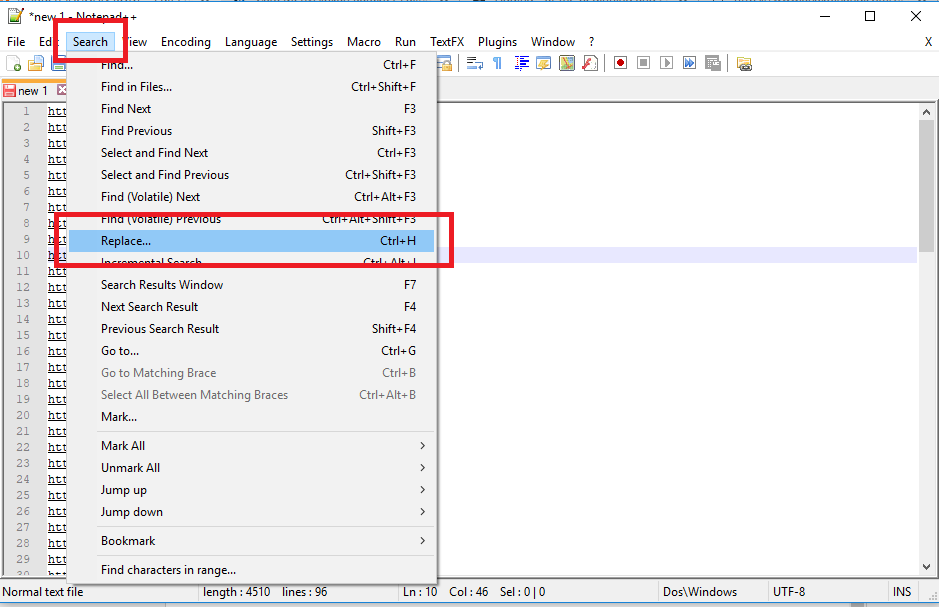Expand the Mark All submenu
Screen dimensions: 939x607
coord(252,446)
